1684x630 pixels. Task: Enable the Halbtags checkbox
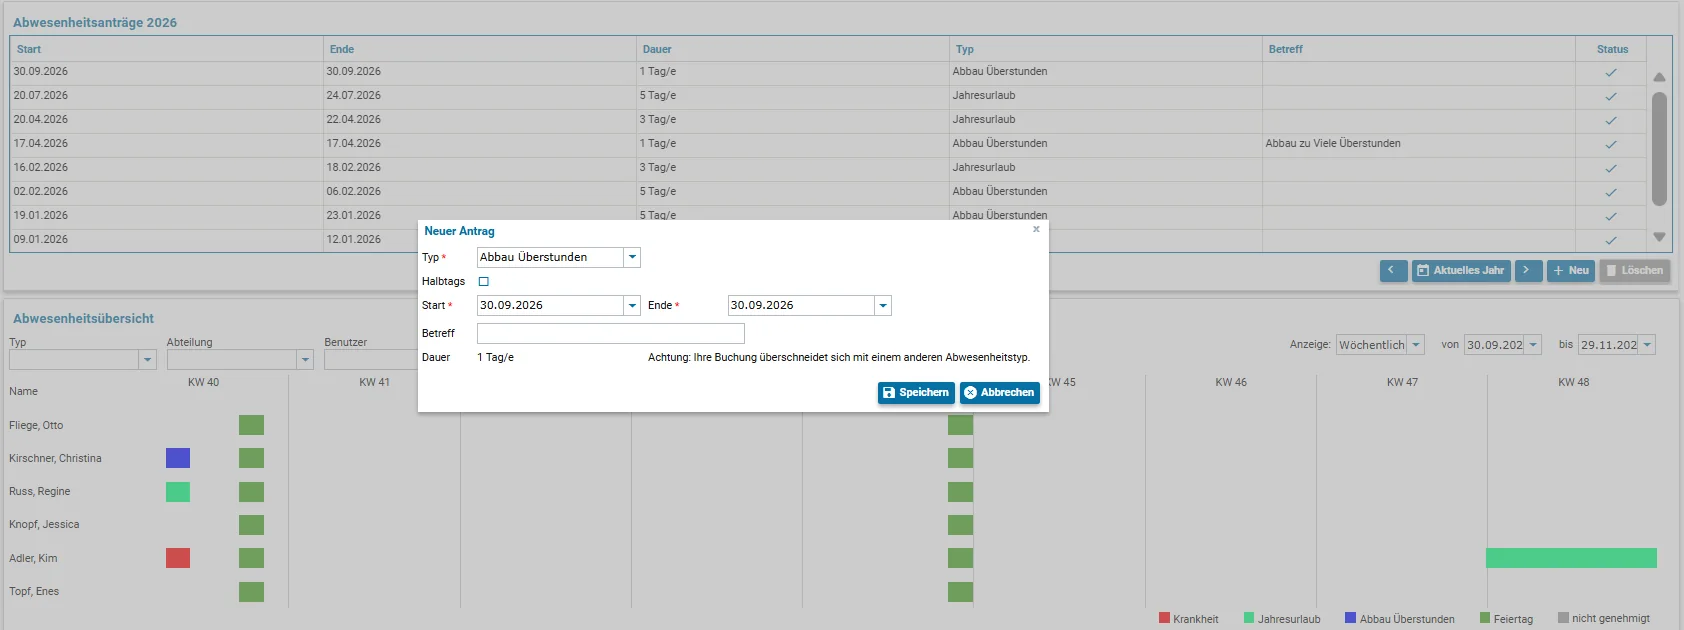coord(484,282)
